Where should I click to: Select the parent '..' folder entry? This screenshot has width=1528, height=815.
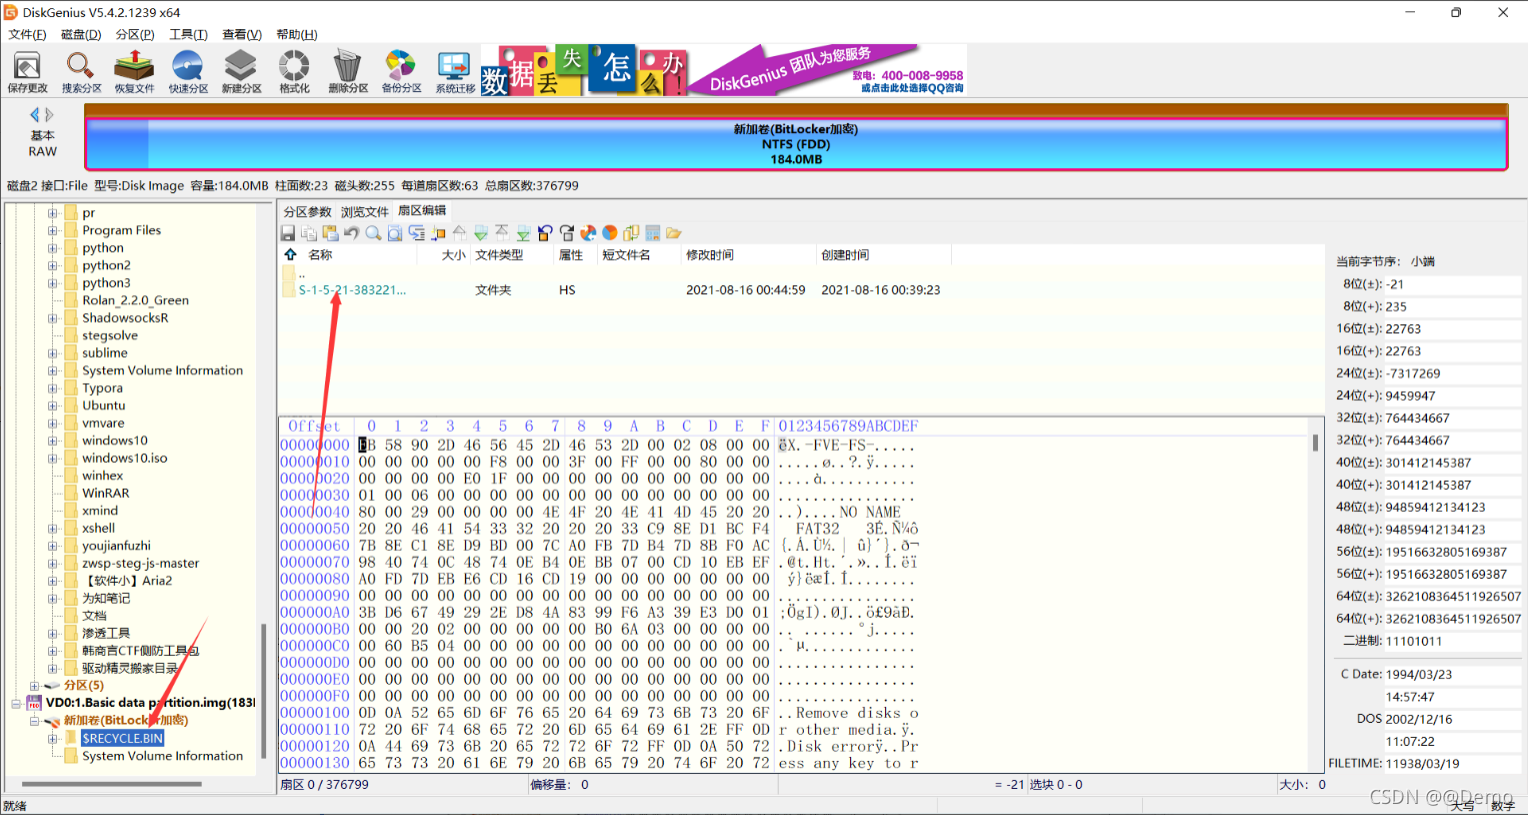(x=302, y=273)
